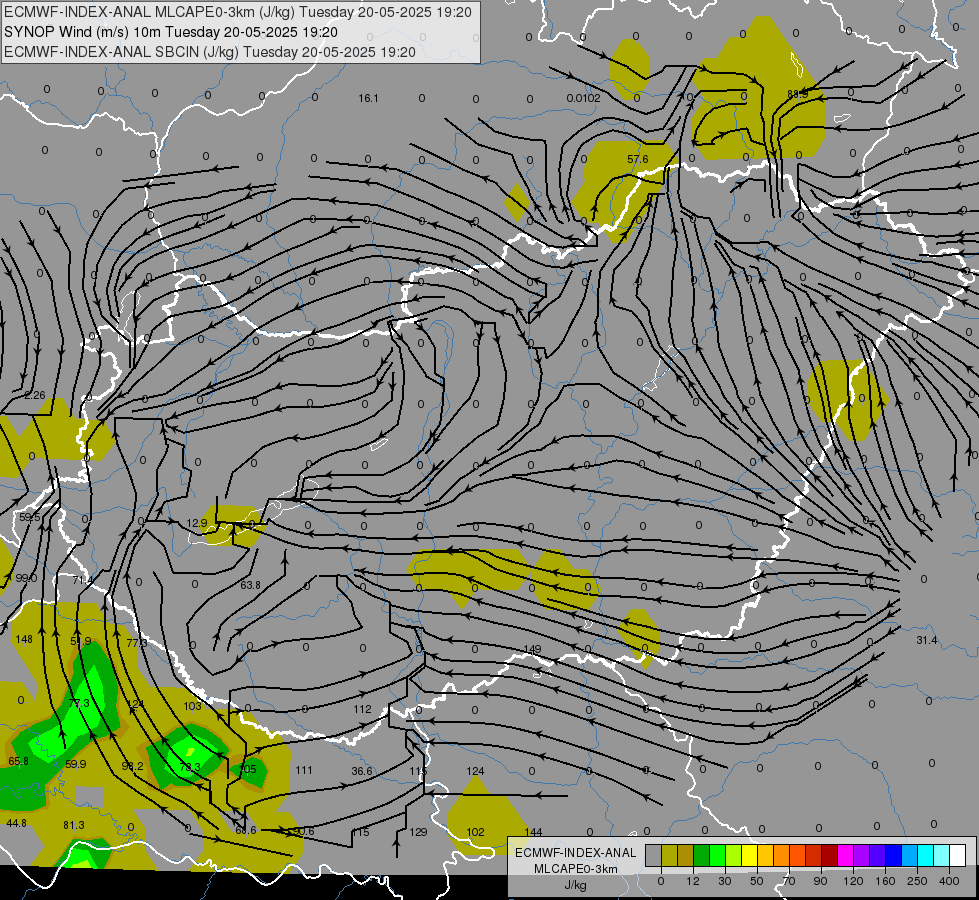Click the map value 129
Viewport: 979px width, 900px height.
(418, 832)
